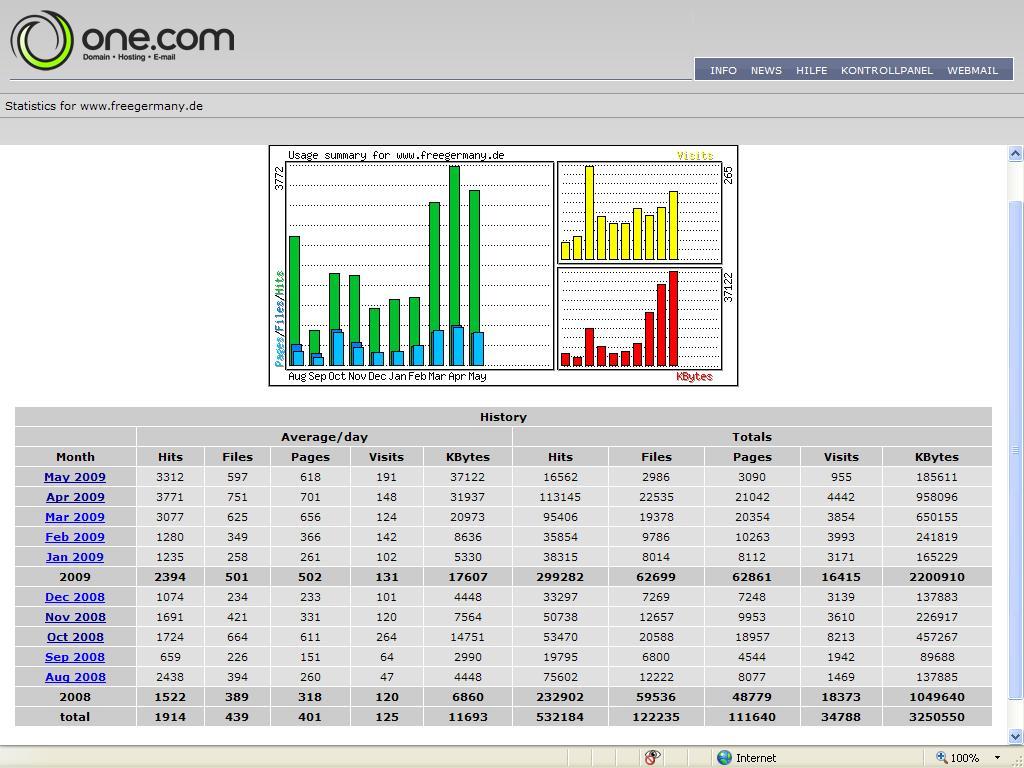Click the 2008 yearly summary row label
Screen dimensions: 1024x768
pos(75,697)
